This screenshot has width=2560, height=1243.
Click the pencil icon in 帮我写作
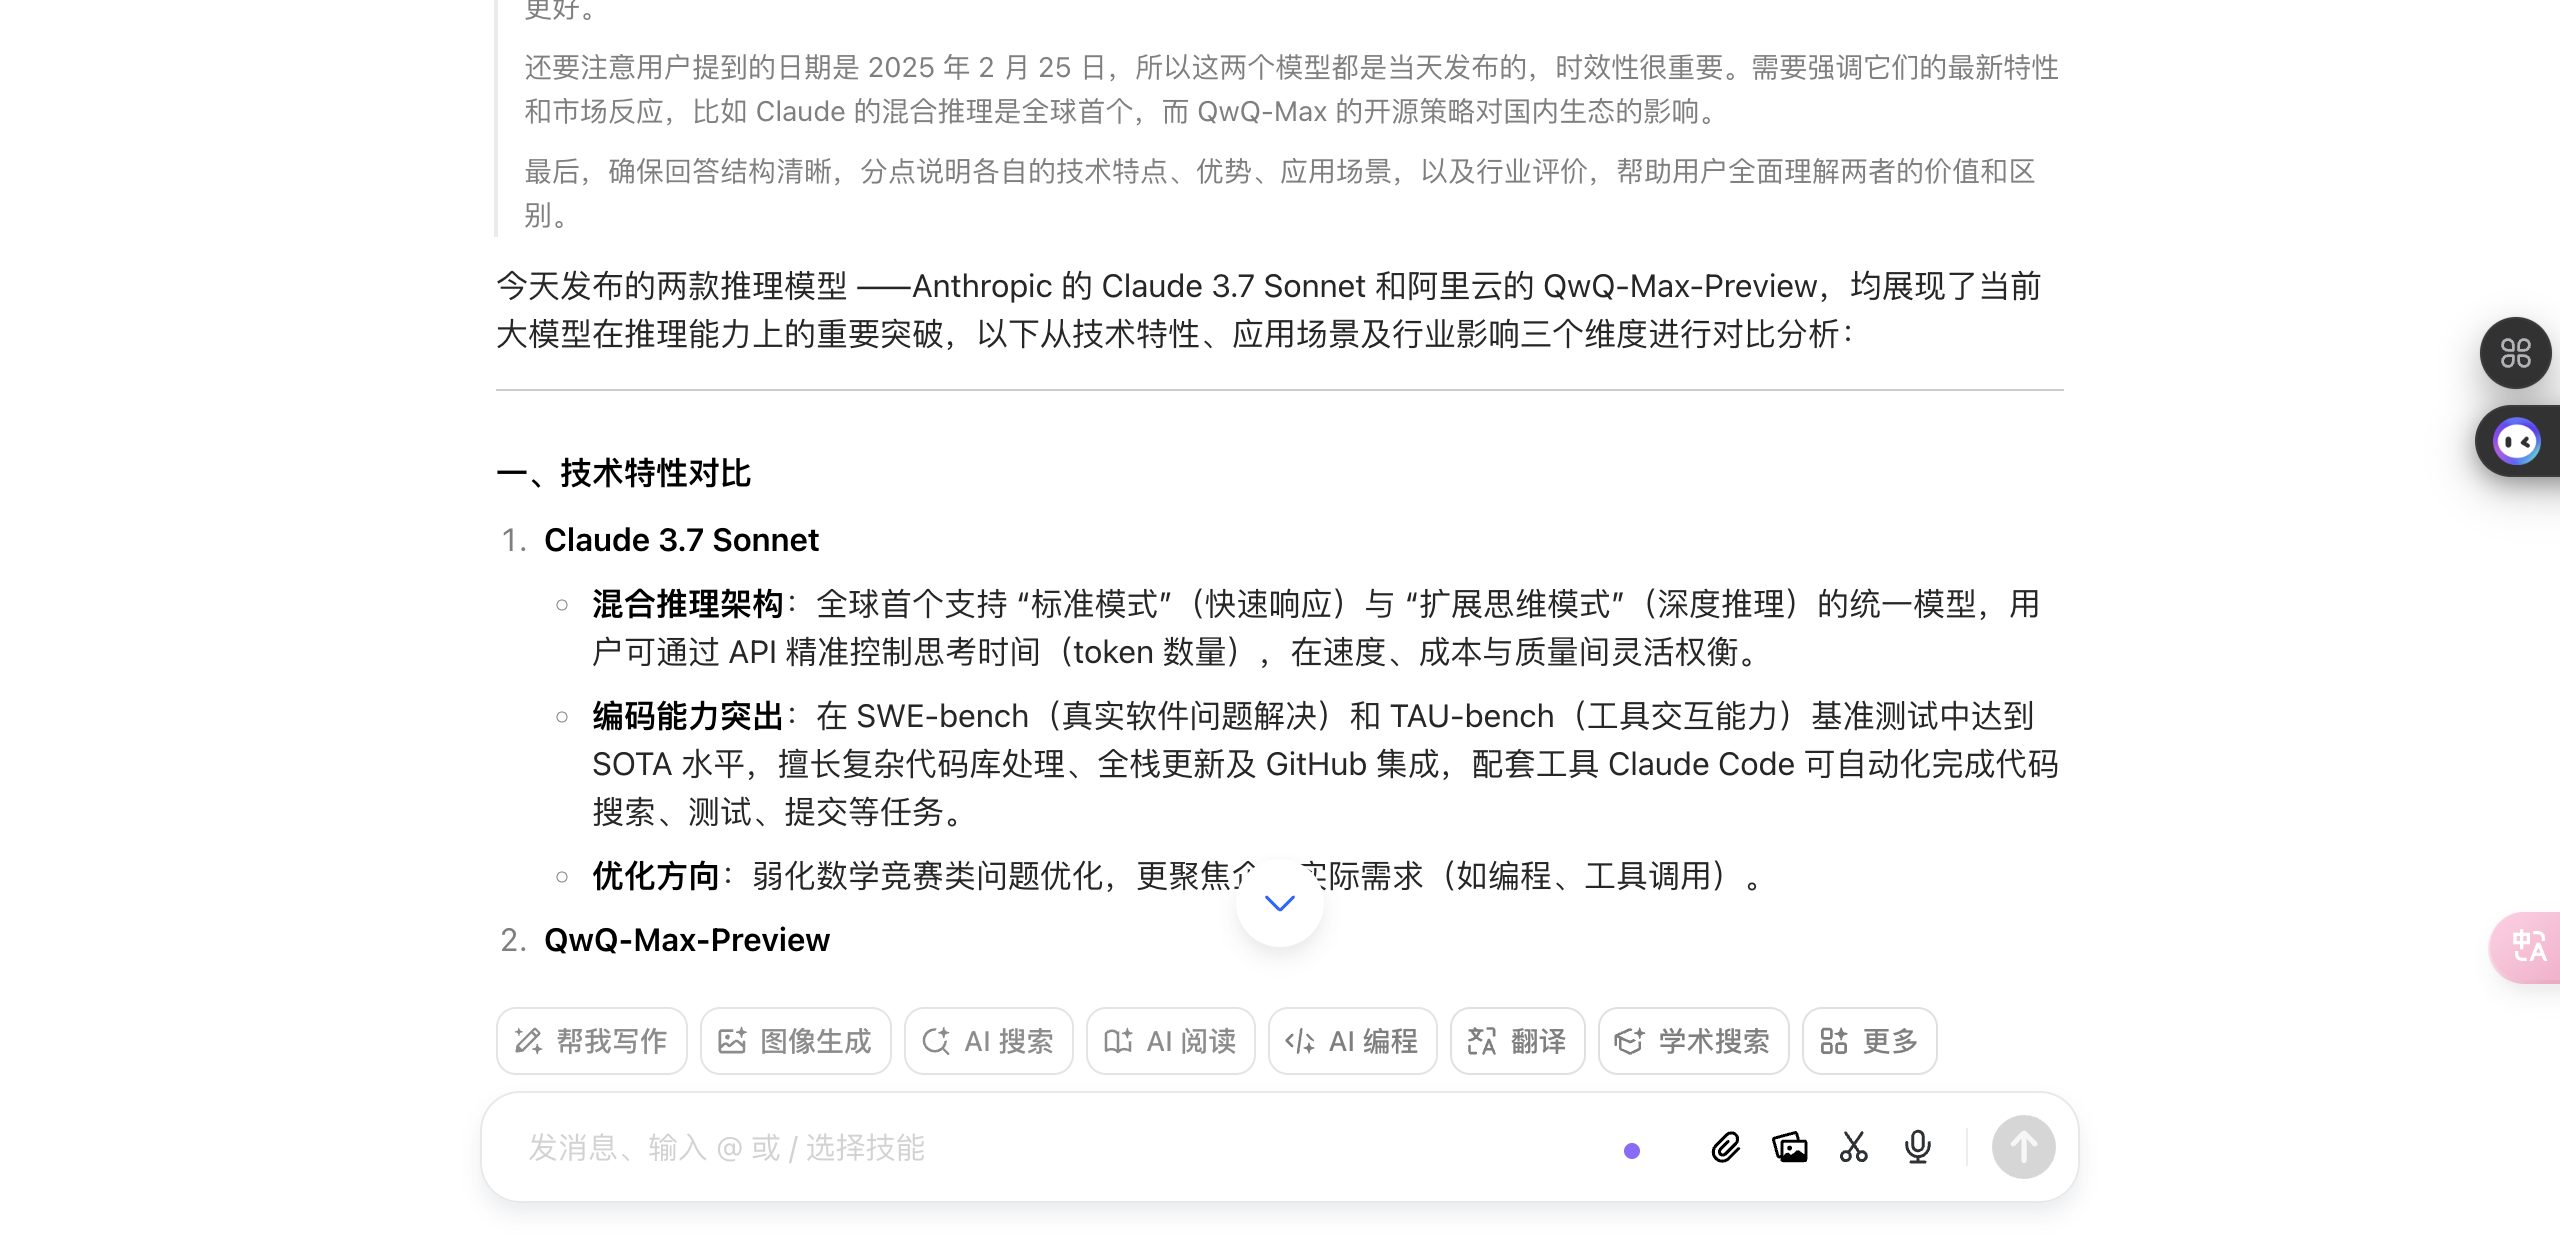[x=528, y=1041]
